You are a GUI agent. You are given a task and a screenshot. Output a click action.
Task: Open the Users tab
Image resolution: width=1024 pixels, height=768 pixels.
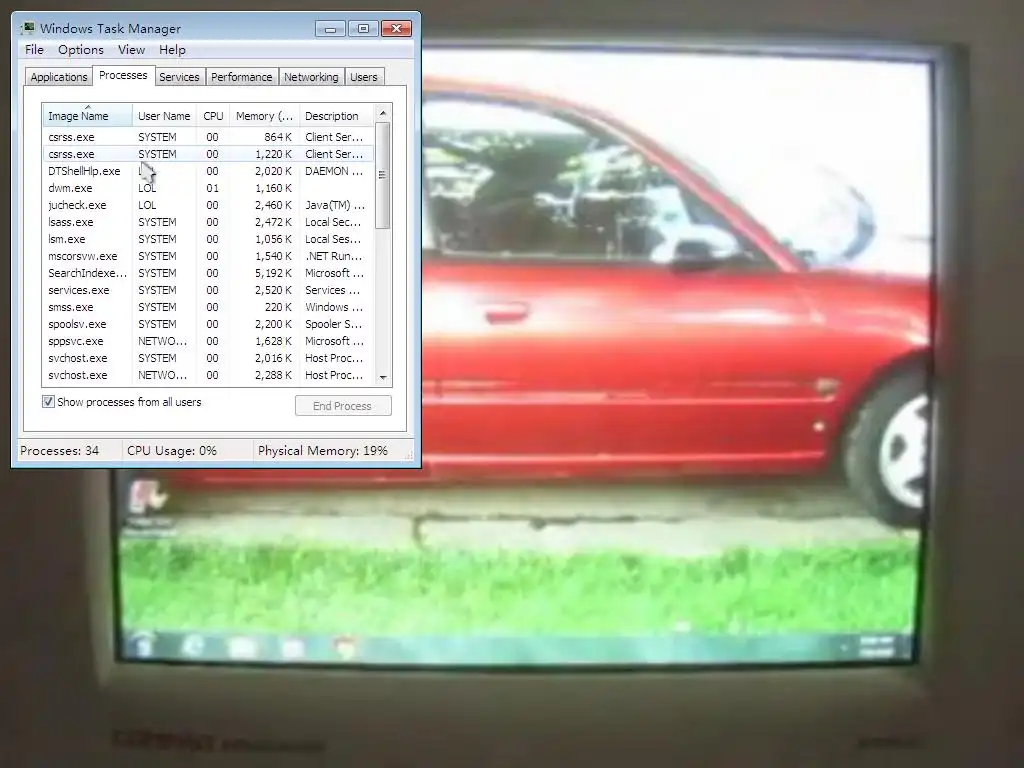click(x=364, y=77)
